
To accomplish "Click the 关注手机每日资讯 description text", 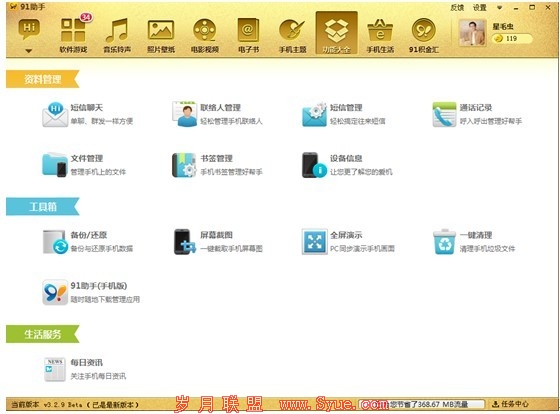I will (98, 376).
